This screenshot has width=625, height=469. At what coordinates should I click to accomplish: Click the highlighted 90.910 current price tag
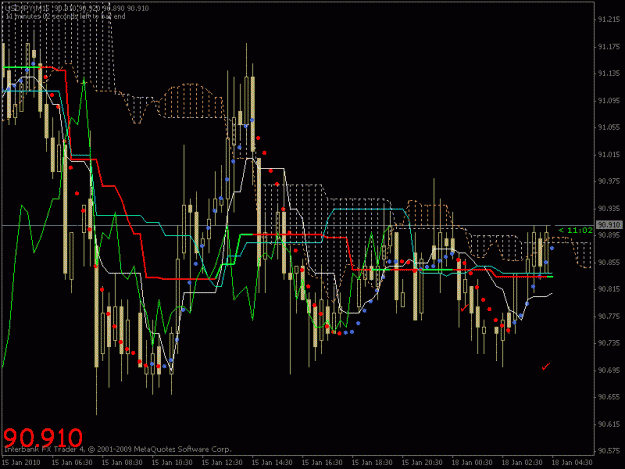(x=609, y=225)
